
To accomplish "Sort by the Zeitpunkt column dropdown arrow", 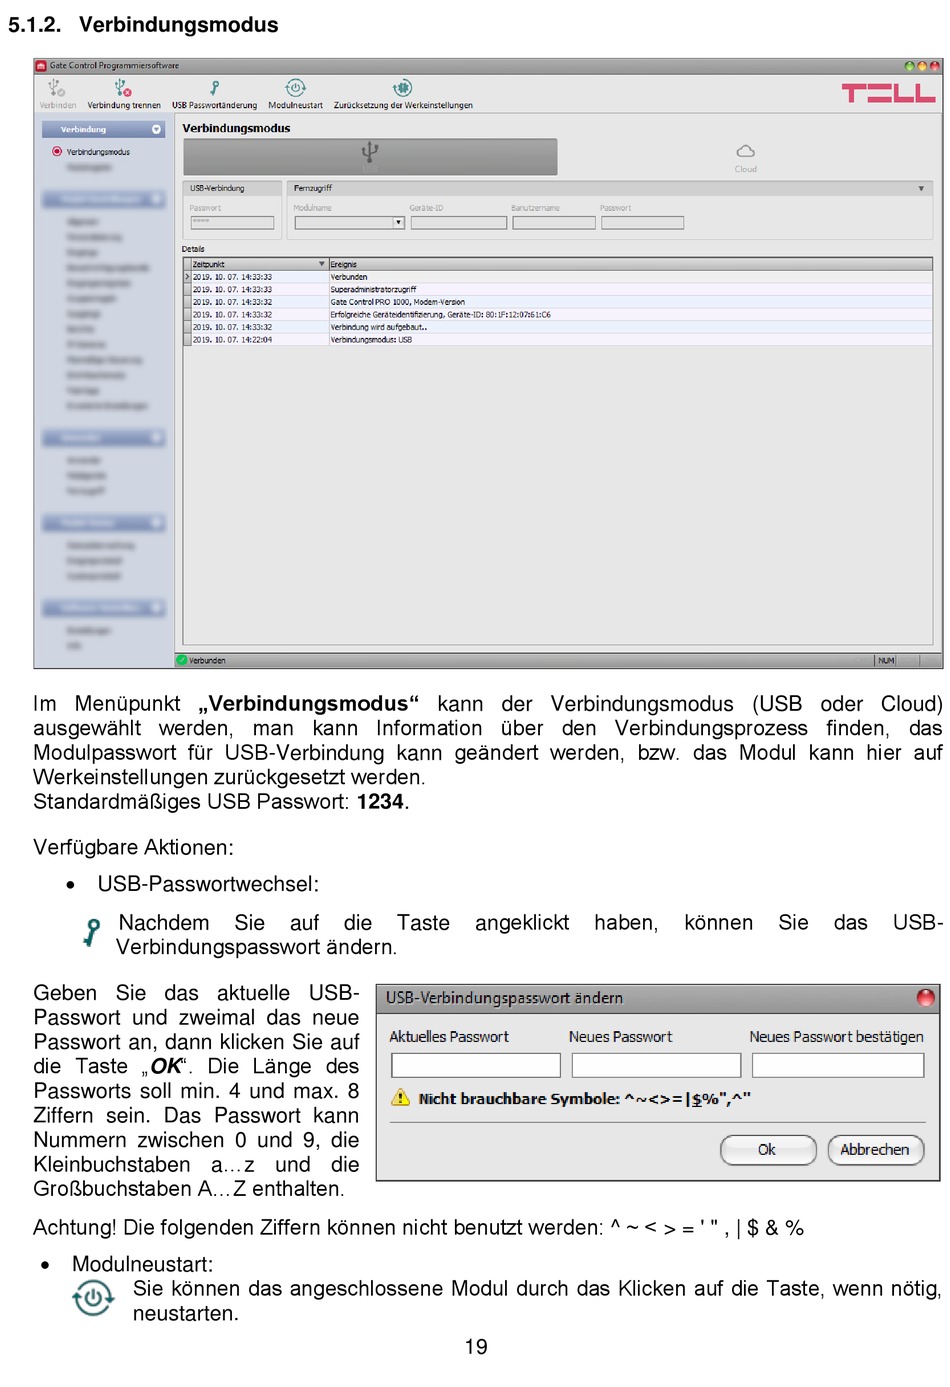I will click(321, 265).
